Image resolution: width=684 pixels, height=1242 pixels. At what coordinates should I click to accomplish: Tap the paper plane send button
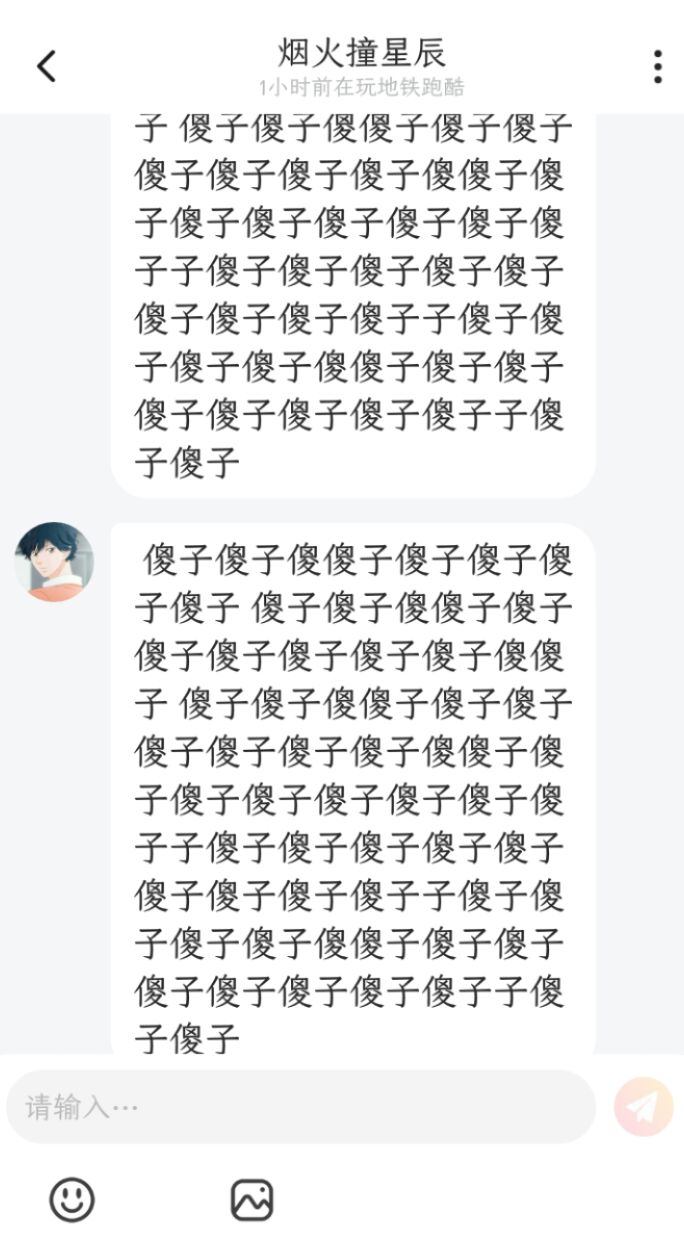(644, 1107)
